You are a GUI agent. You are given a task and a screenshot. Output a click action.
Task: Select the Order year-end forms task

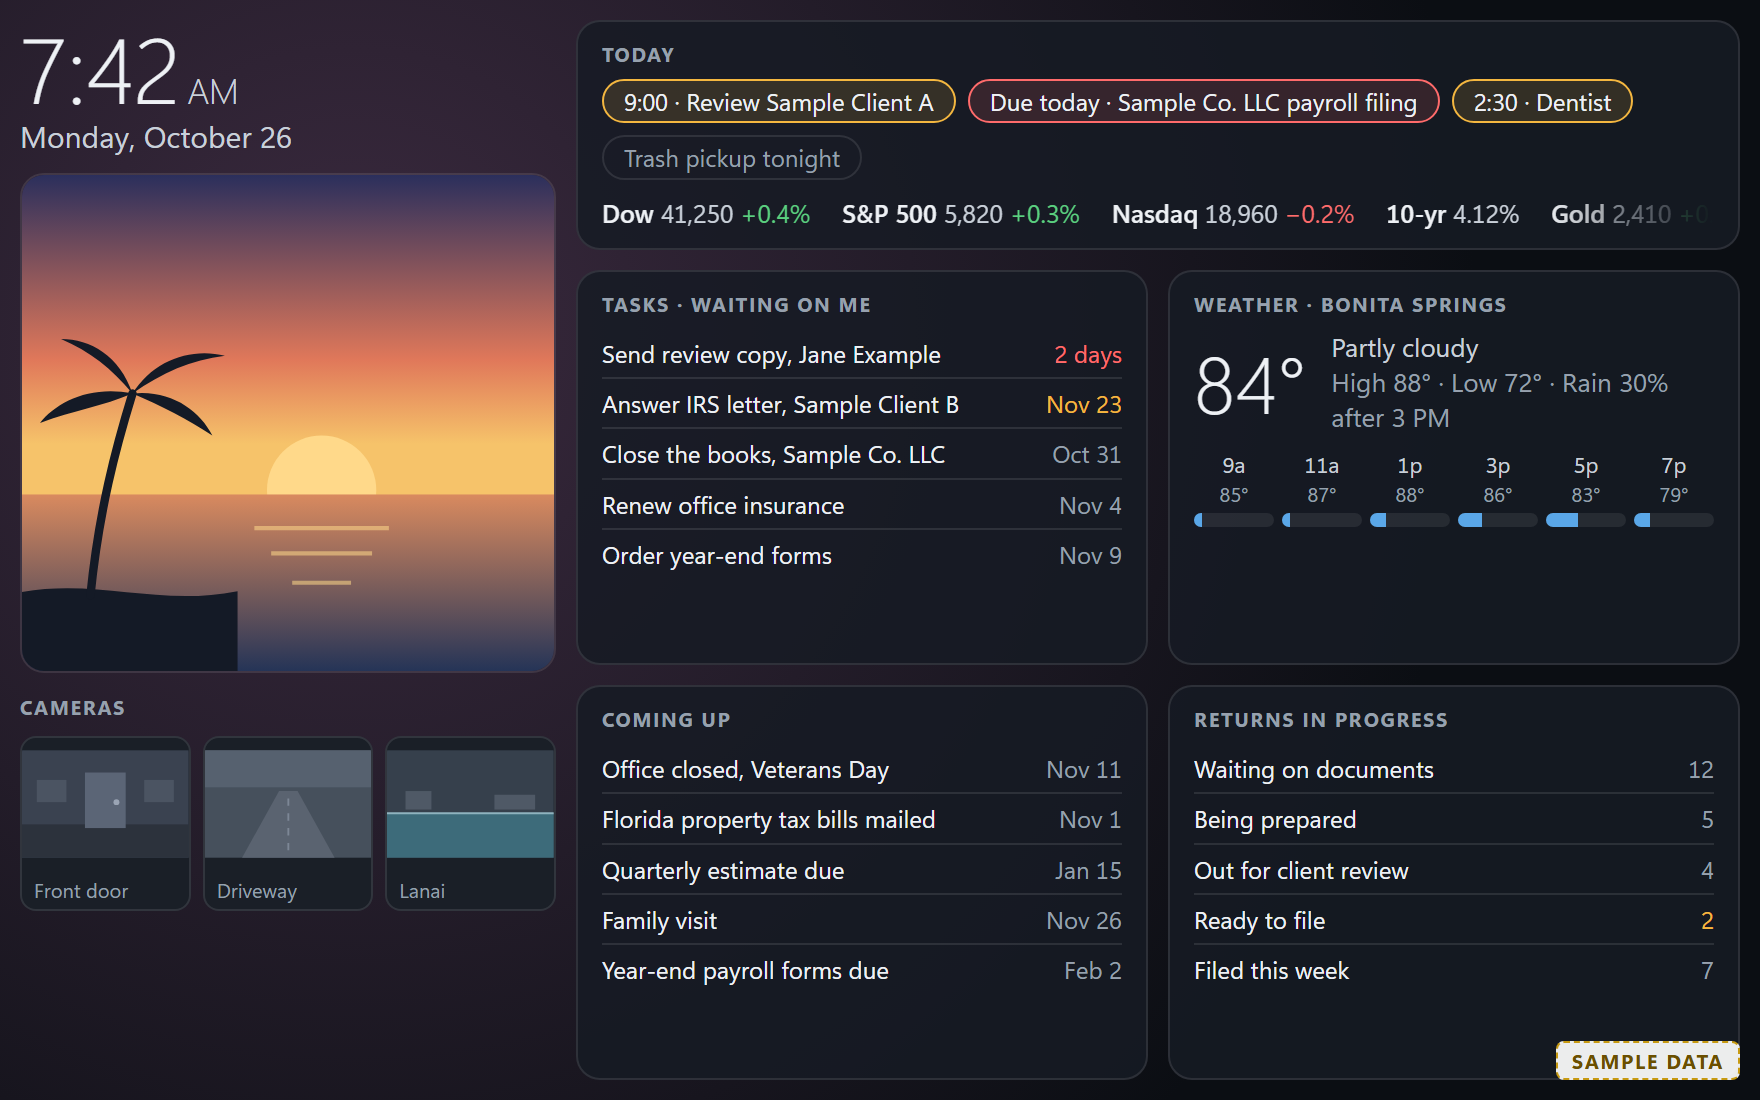(862, 556)
